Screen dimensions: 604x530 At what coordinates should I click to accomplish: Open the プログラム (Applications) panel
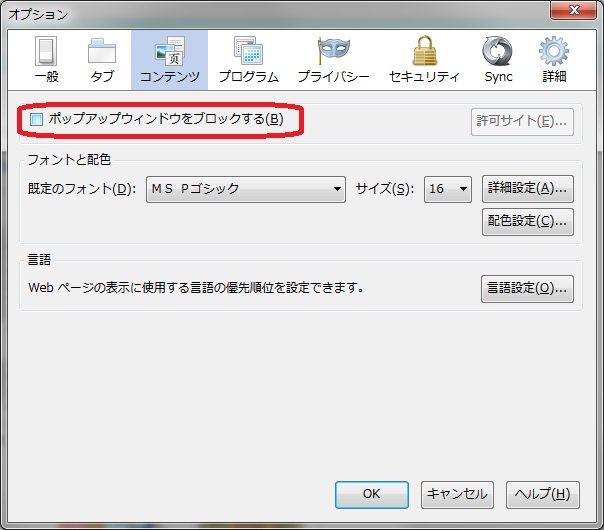click(248, 59)
